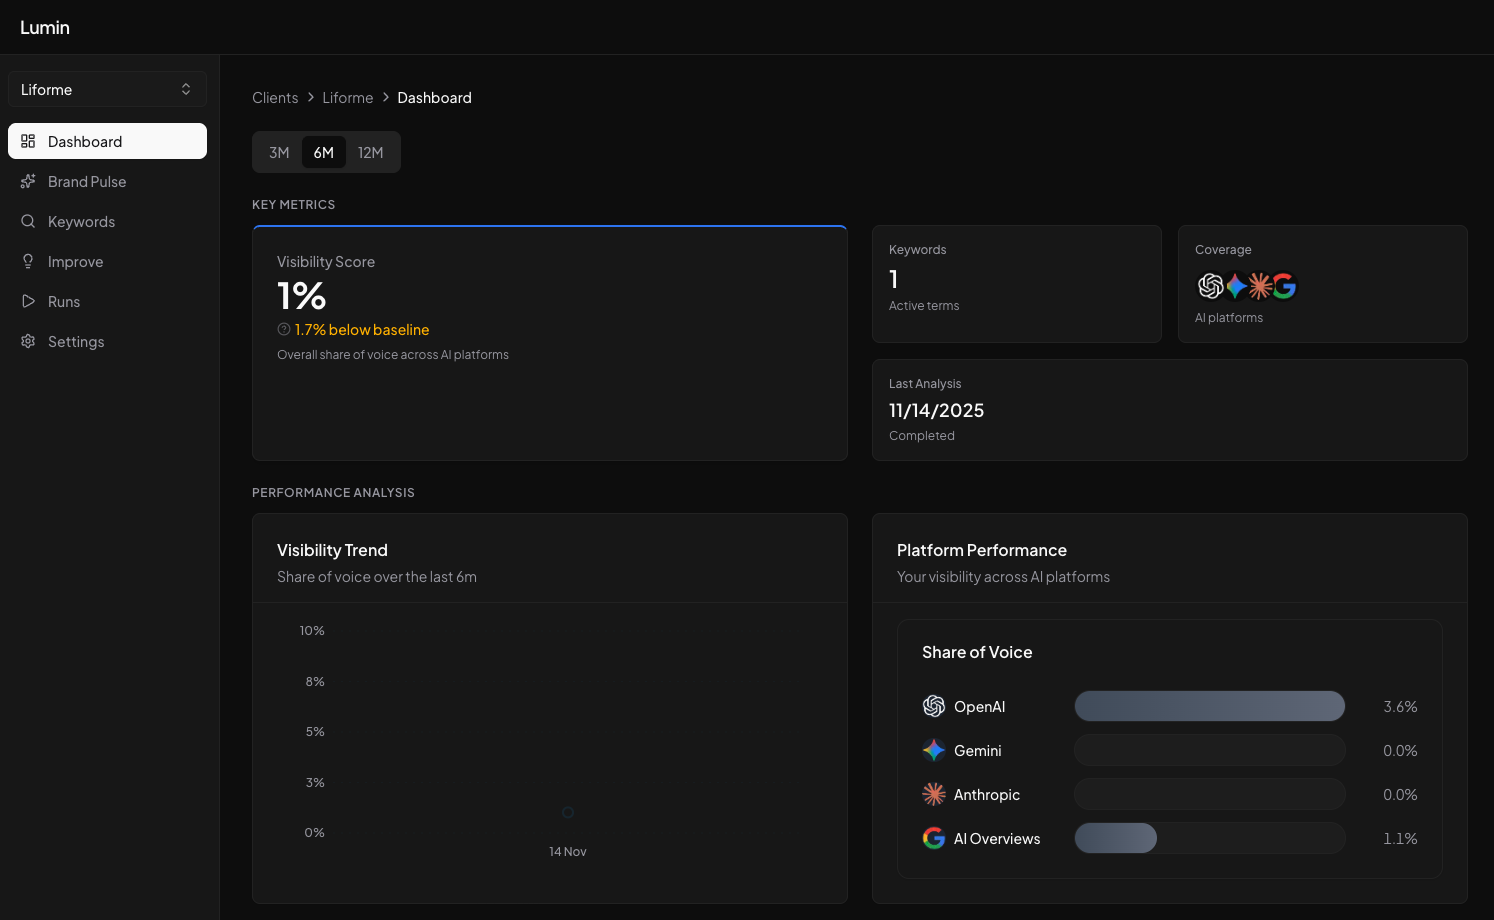Select the Anthropic icon under Share of Voice
The image size is (1494, 920).
pyautogui.click(x=933, y=794)
